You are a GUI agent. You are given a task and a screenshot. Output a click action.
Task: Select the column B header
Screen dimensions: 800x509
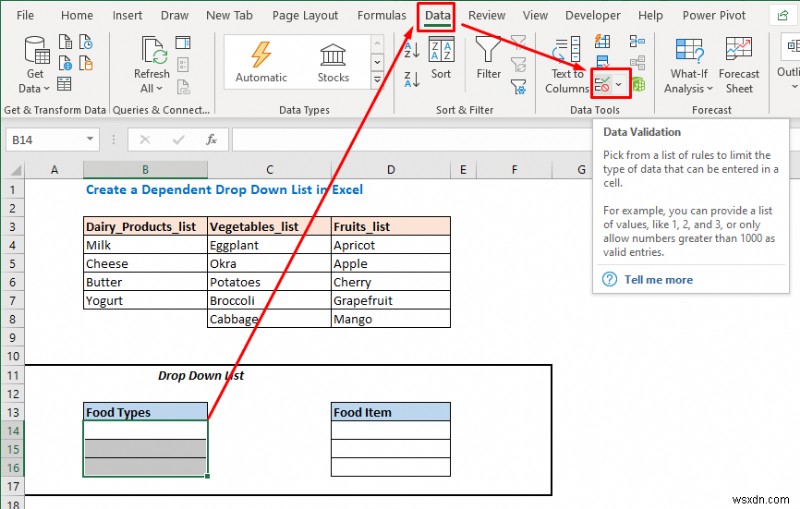145,169
